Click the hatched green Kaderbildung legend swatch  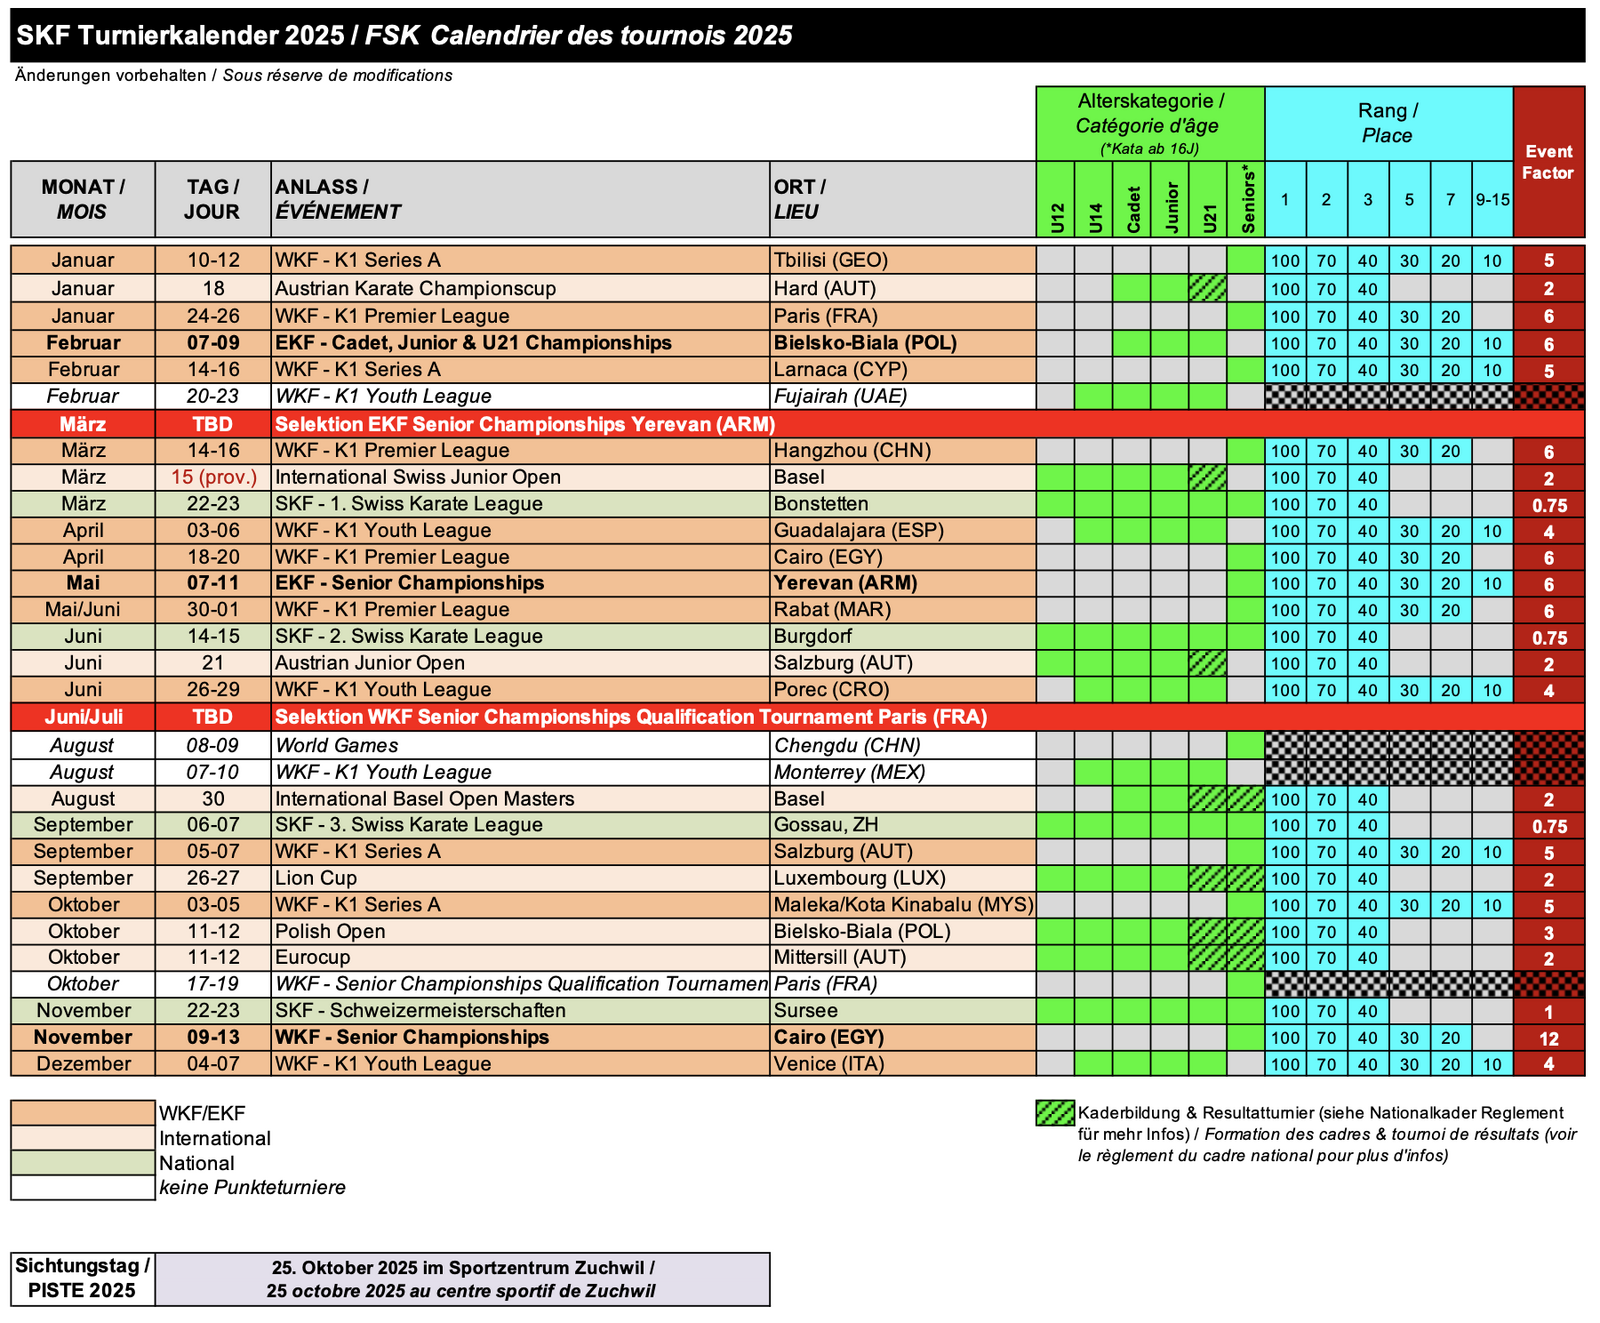click(x=1055, y=1113)
